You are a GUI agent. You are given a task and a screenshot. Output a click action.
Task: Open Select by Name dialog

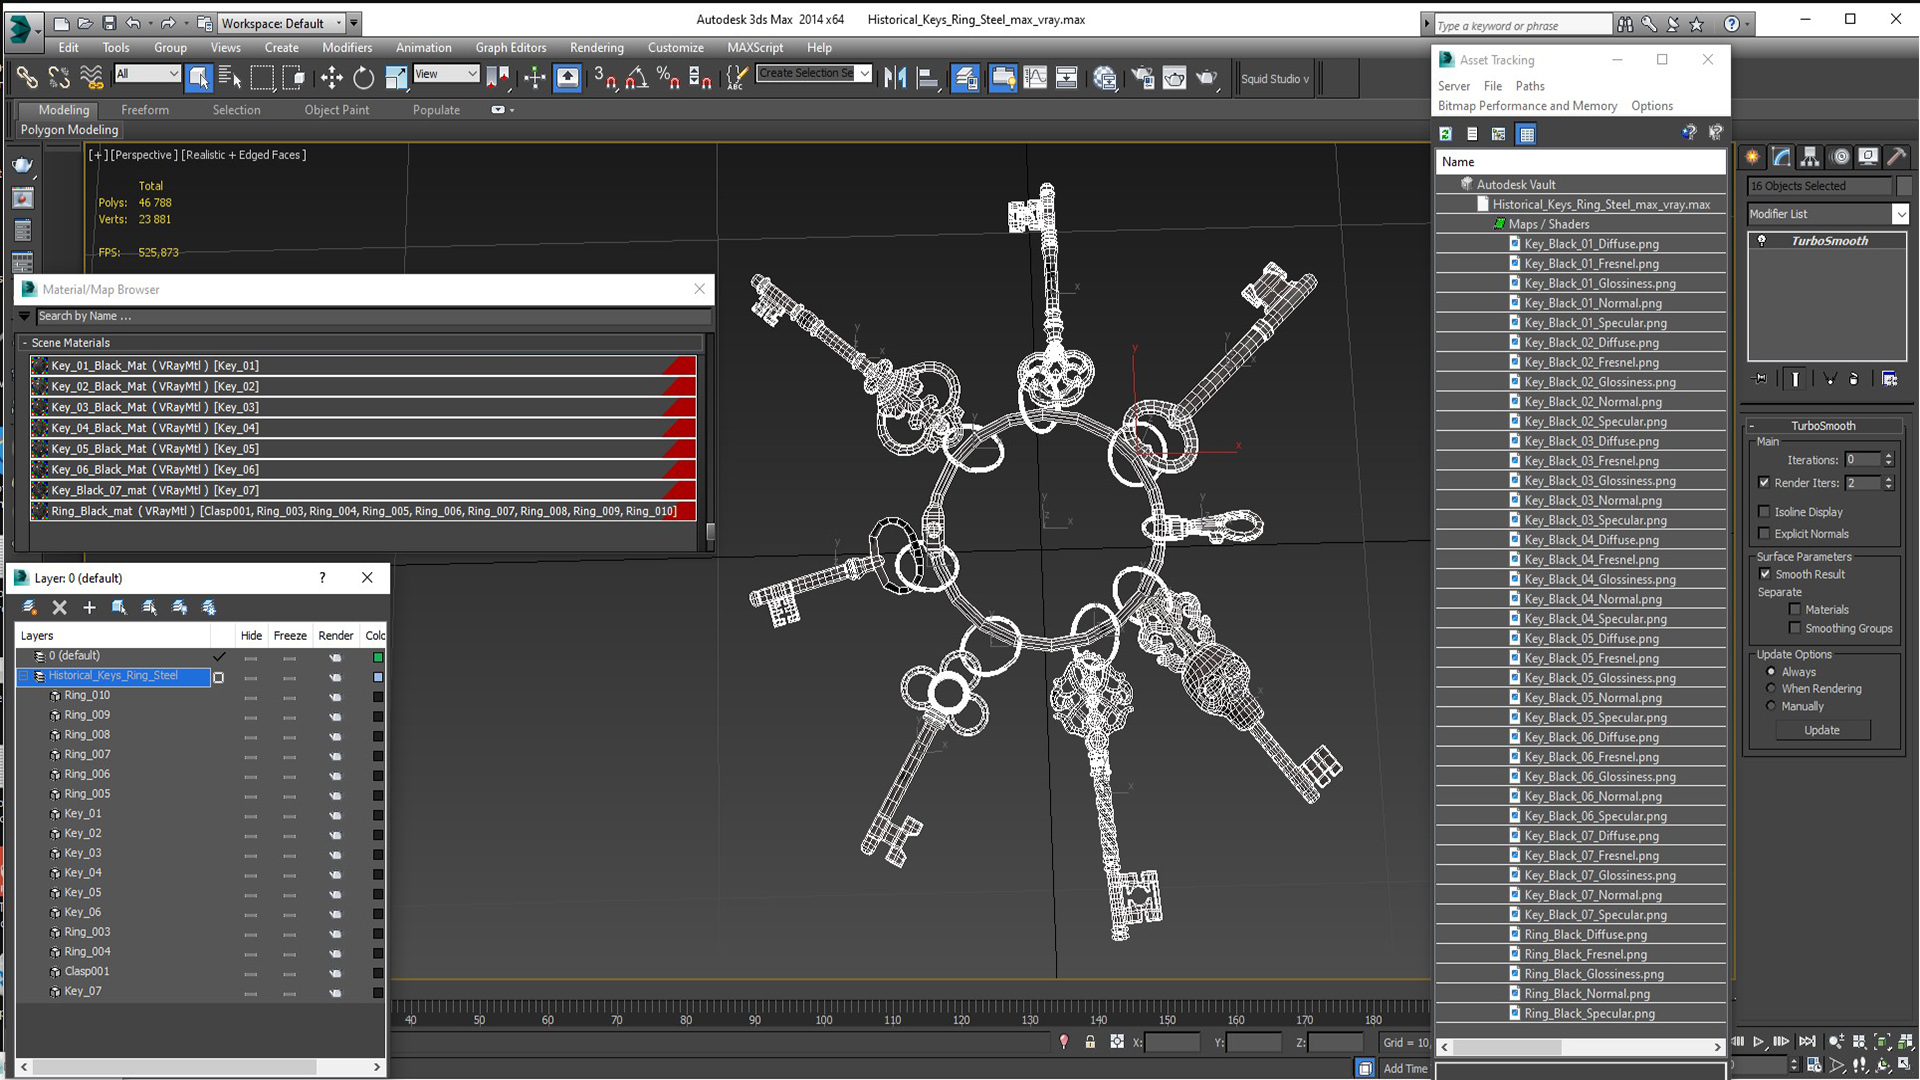click(x=230, y=78)
